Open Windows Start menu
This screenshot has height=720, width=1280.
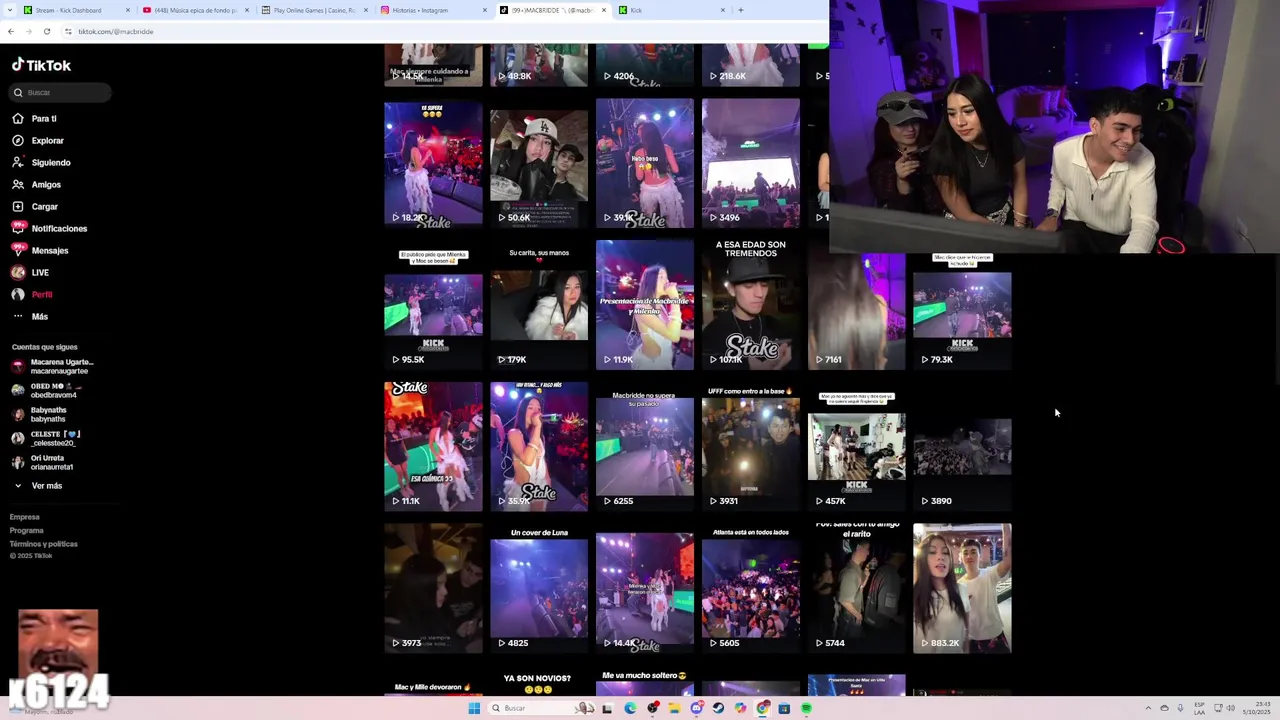(474, 708)
